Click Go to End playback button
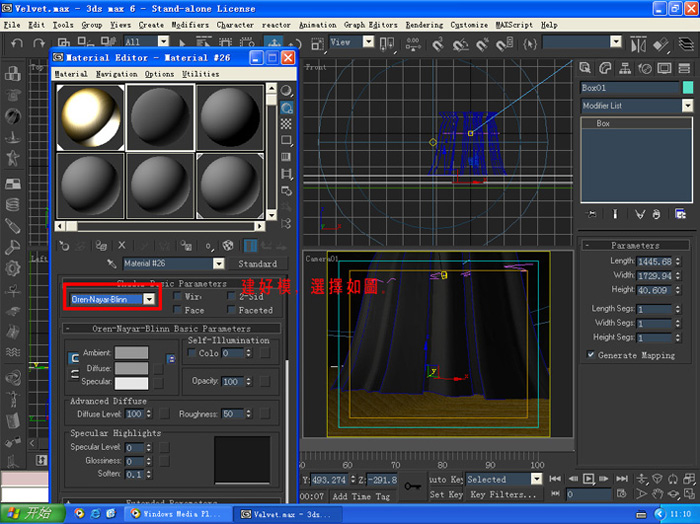The width and height of the screenshot is (700, 524). click(622, 478)
